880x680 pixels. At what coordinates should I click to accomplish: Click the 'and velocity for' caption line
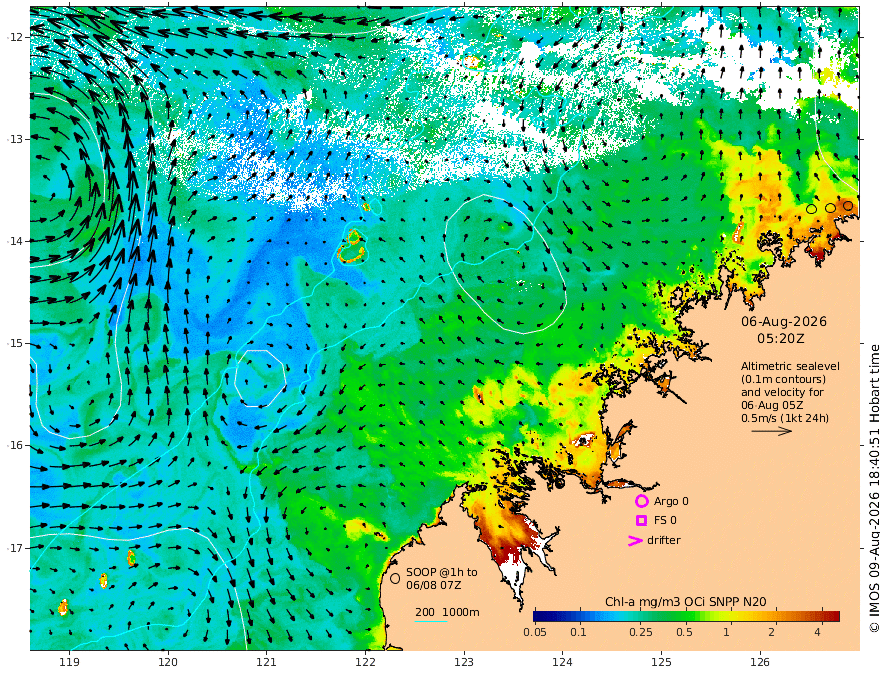point(782,392)
